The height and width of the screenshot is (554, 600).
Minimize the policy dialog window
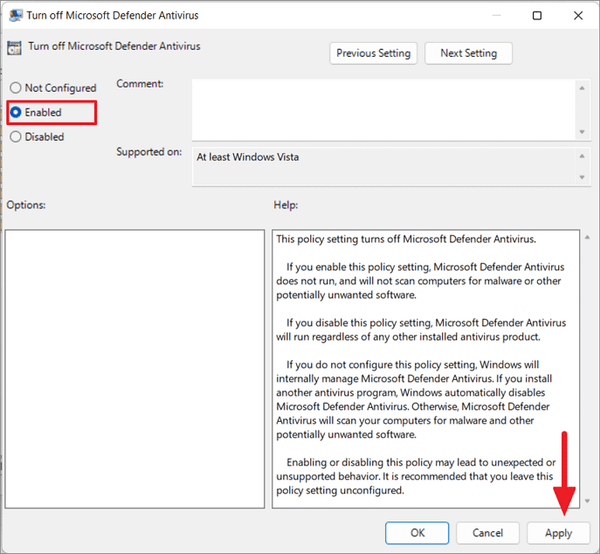point(496,16)
